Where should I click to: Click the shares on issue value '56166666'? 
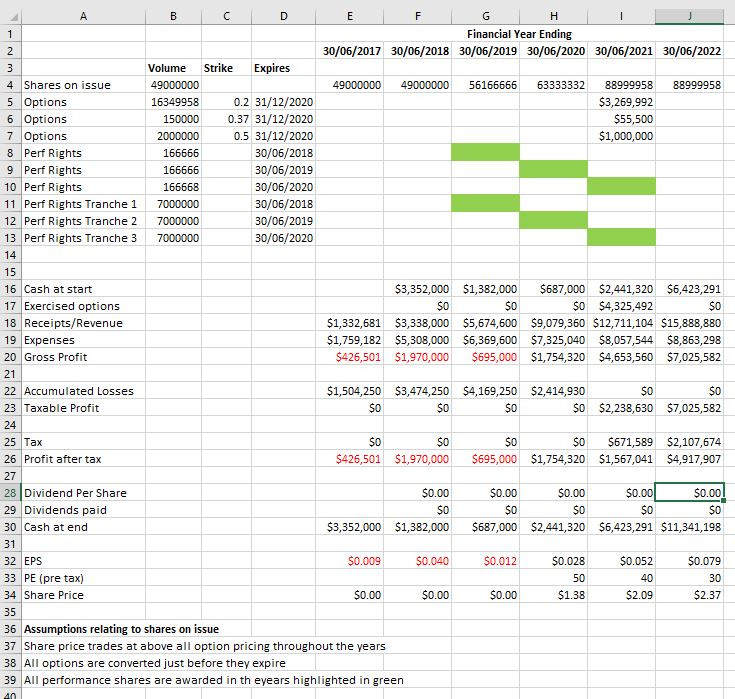486,85
